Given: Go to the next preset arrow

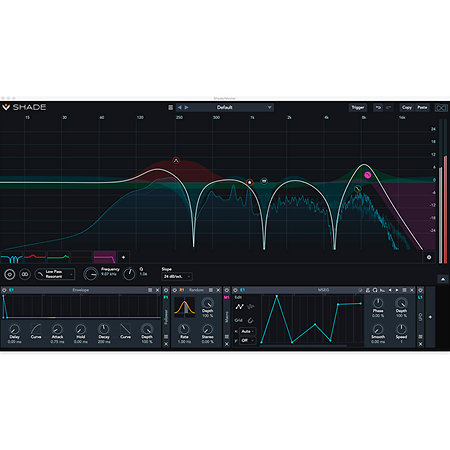Looking at the screenshot, I should pyautogui.click(x=187, y=107).
